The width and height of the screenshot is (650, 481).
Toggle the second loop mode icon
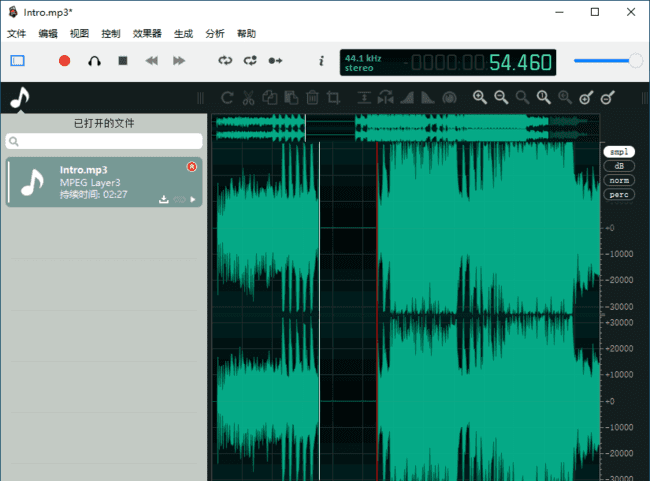250,61
